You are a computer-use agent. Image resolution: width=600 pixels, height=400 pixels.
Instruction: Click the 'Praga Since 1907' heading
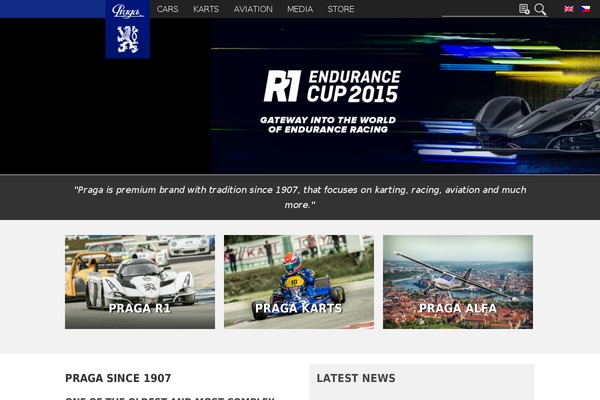point(118,378)
